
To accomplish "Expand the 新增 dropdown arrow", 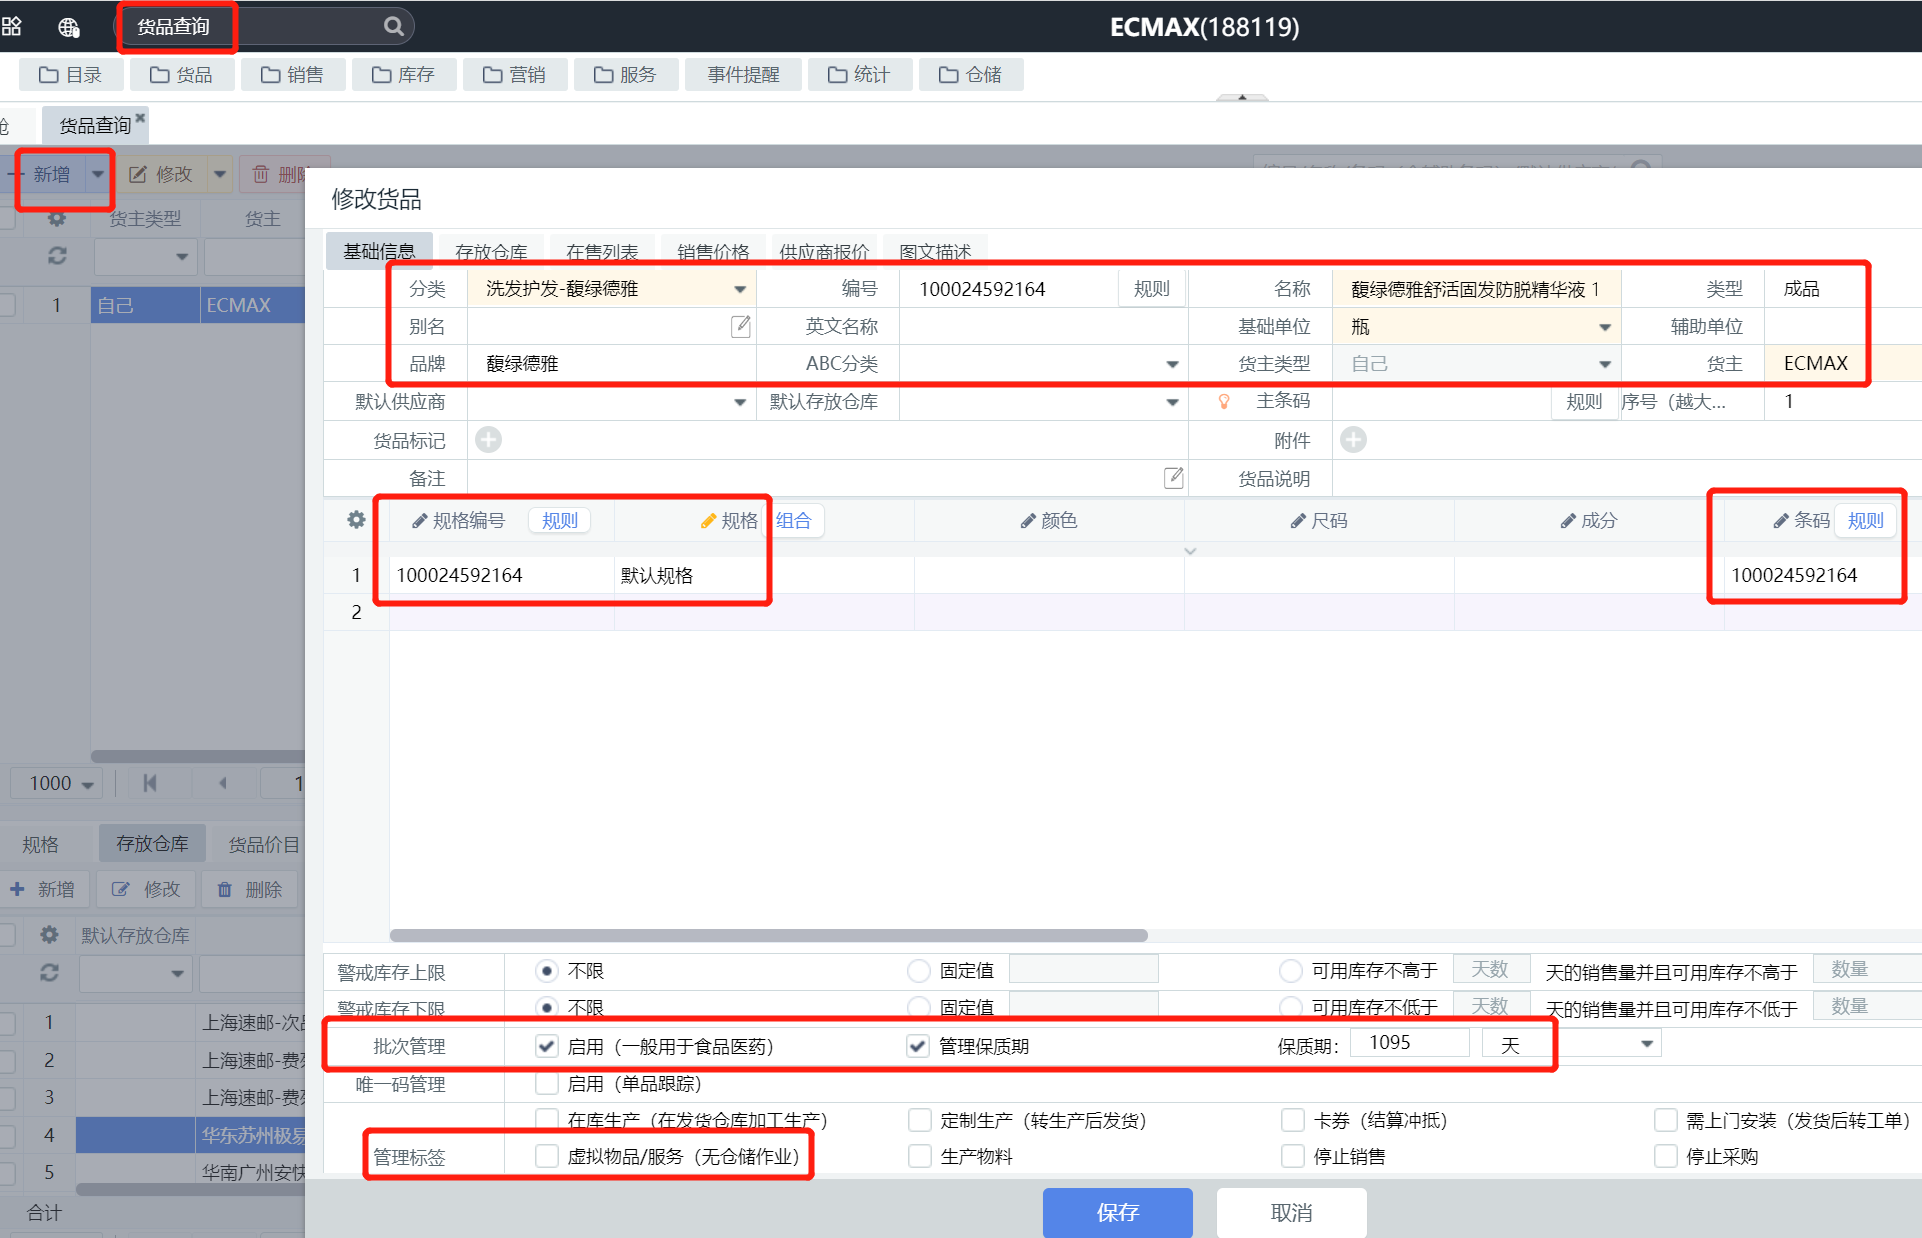I will coord(98,175).
